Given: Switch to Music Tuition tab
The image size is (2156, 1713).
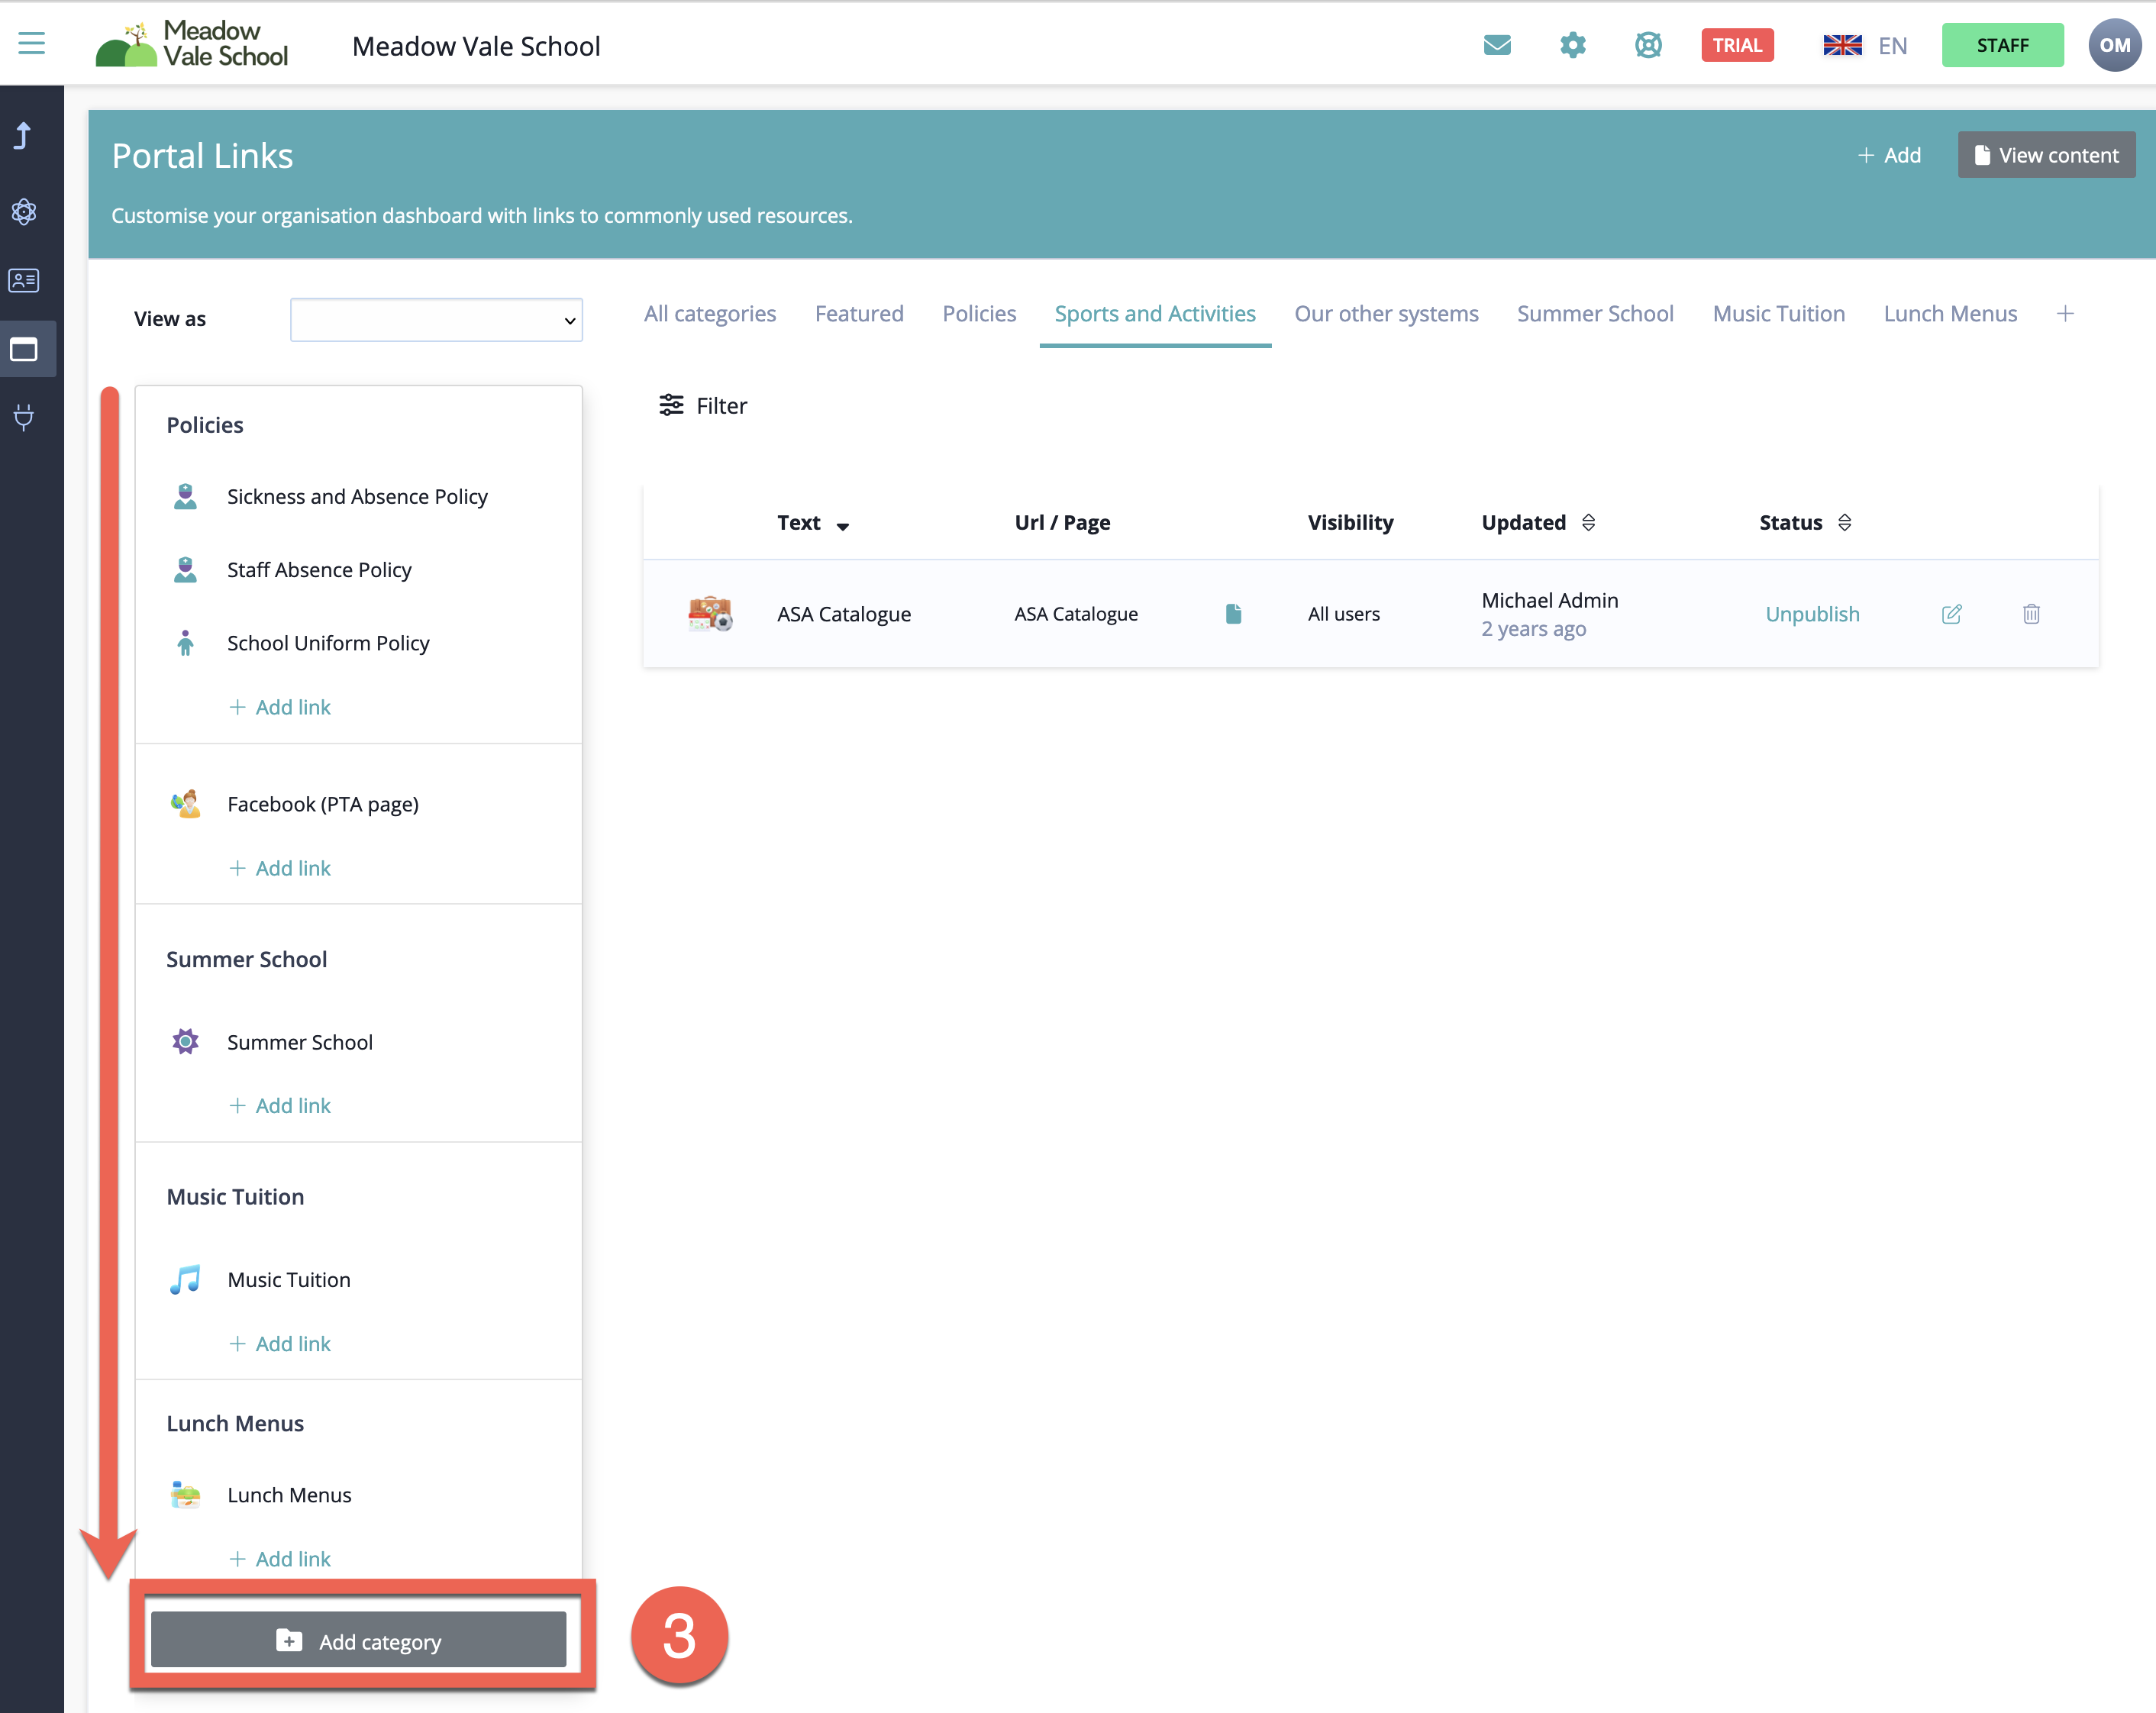Looking at the screenshot, I should [1778, 313].
